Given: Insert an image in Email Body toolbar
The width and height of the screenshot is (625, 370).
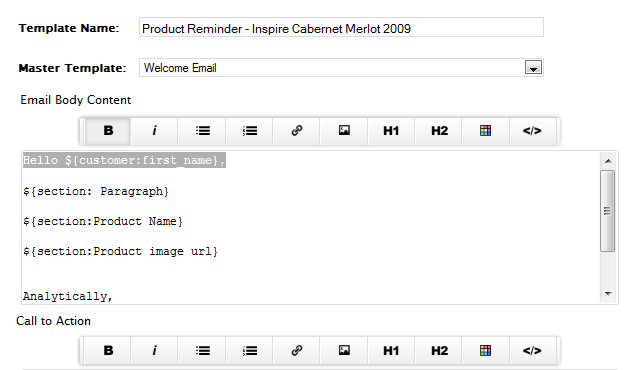Looking at the screenshot, I should [344, 131].
